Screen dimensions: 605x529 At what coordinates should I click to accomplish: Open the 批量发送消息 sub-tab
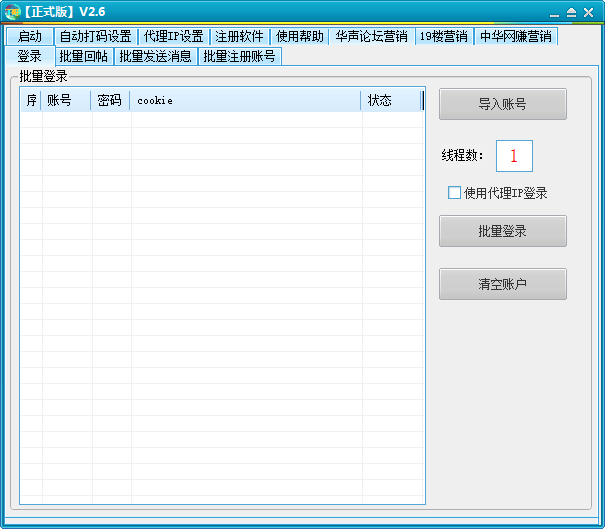point(155,56)
